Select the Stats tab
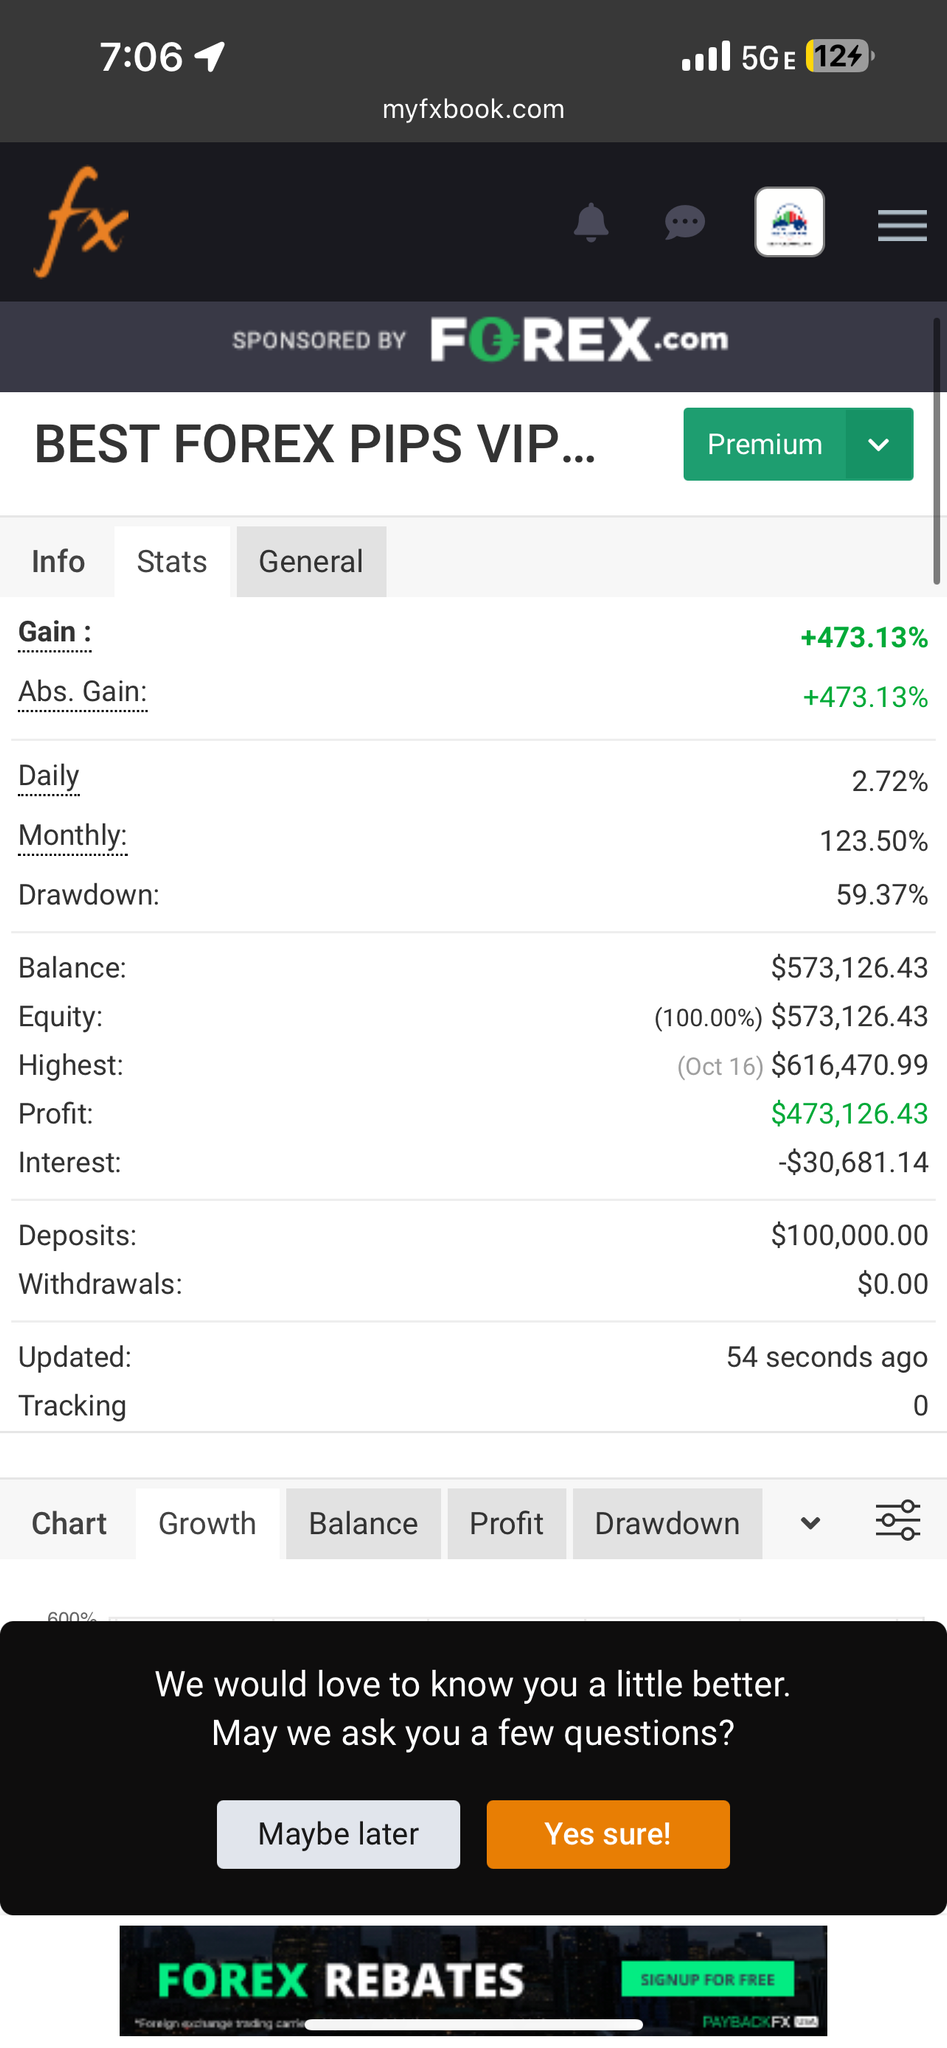947x2048 pixels. (172, 562)
